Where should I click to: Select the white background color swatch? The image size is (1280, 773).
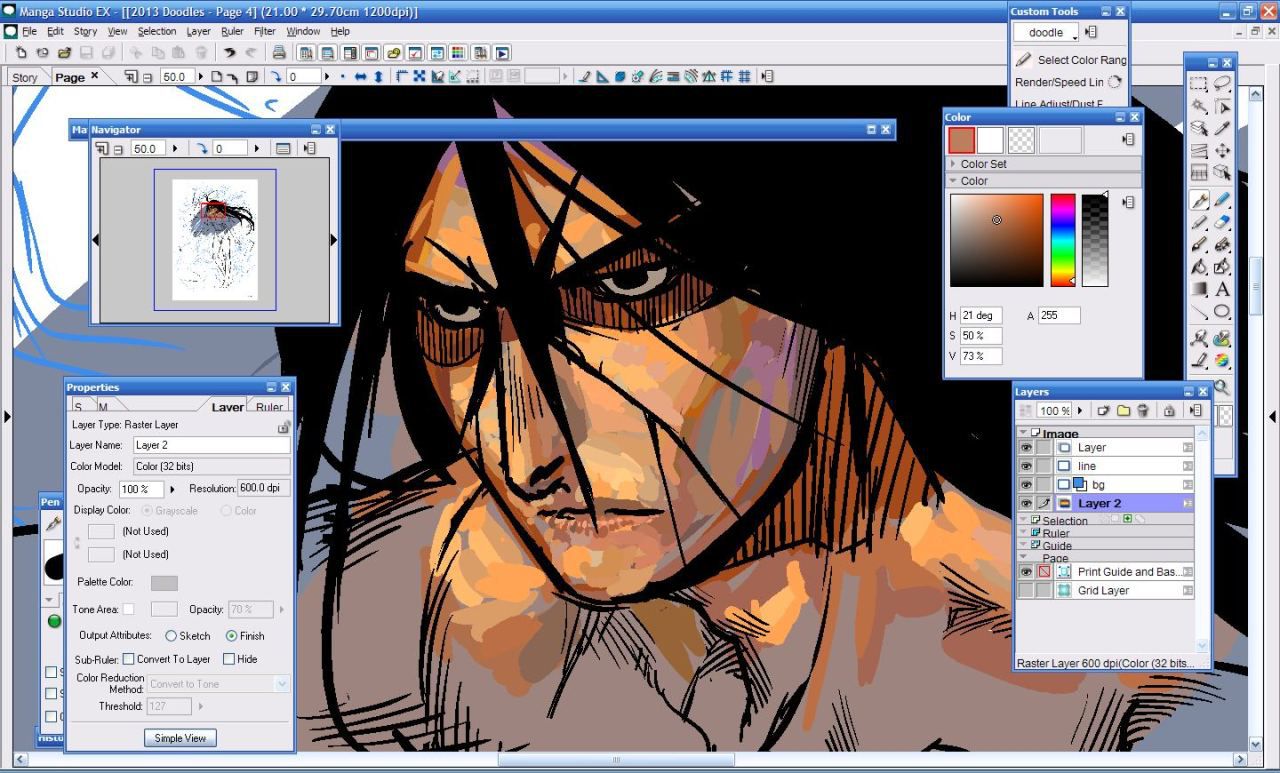(x=990, y=140)
